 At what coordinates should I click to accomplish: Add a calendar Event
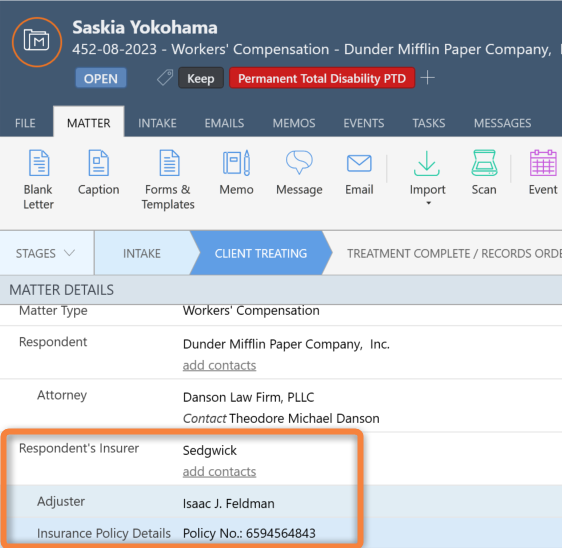click(543, 173)
